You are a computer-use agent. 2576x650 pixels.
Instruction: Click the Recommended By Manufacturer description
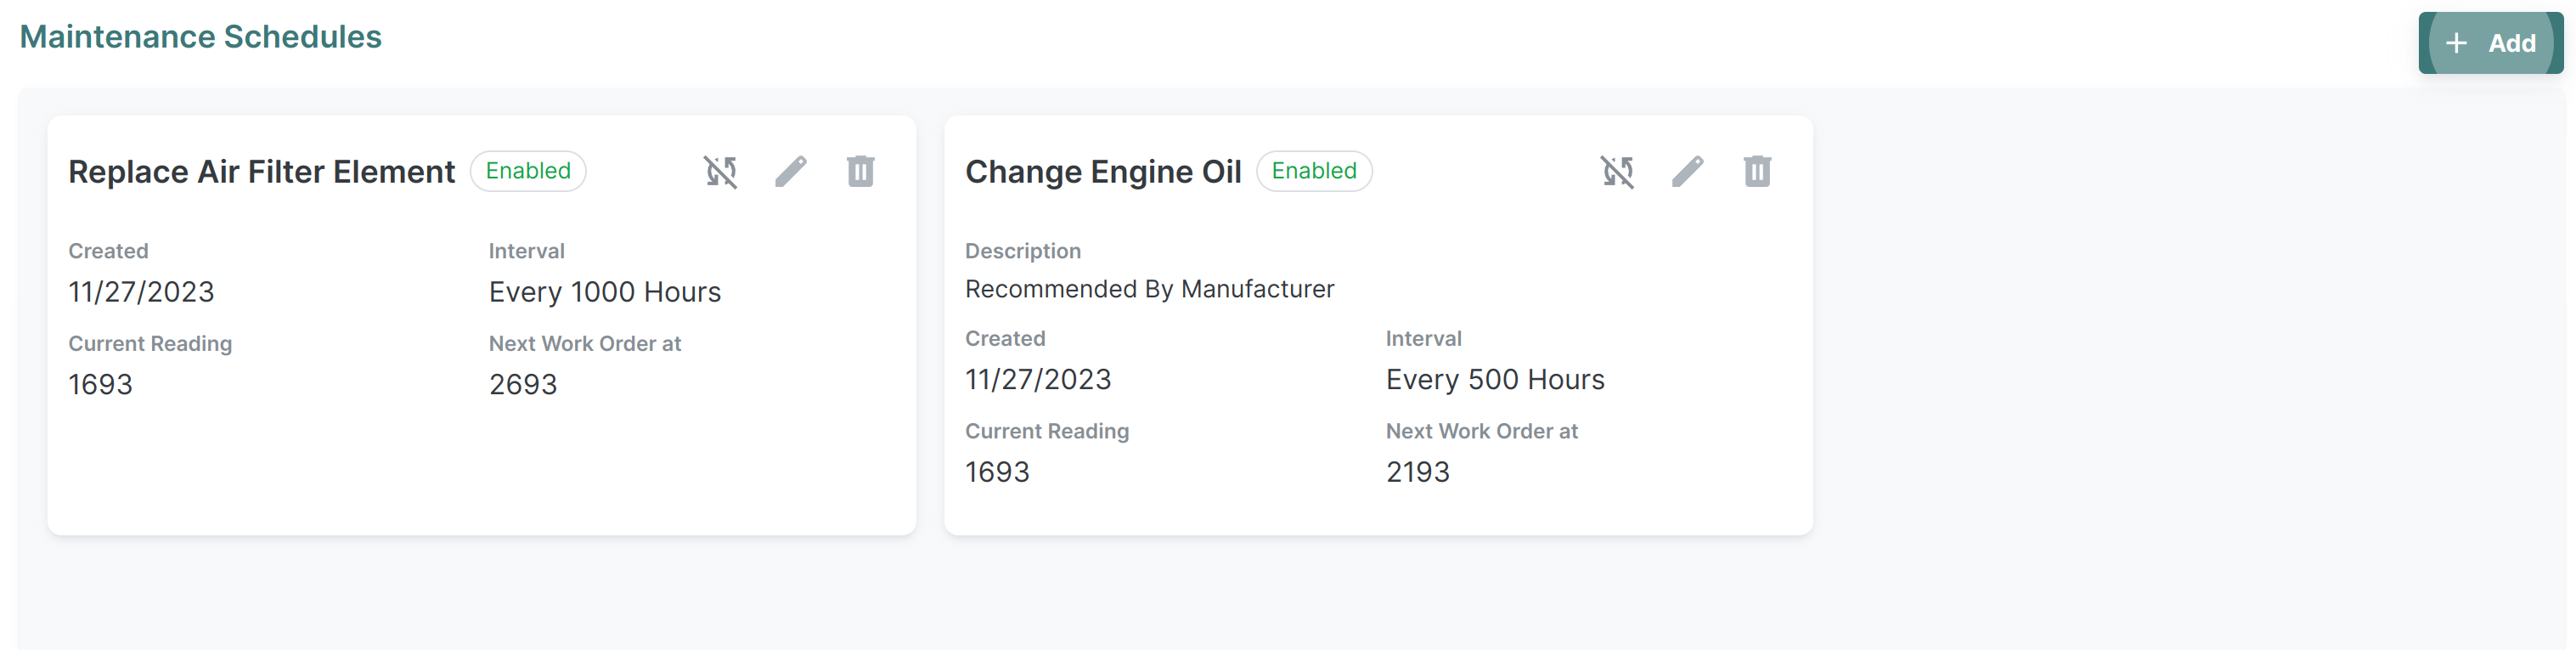pyautogui.click(x=1149, y=289)
